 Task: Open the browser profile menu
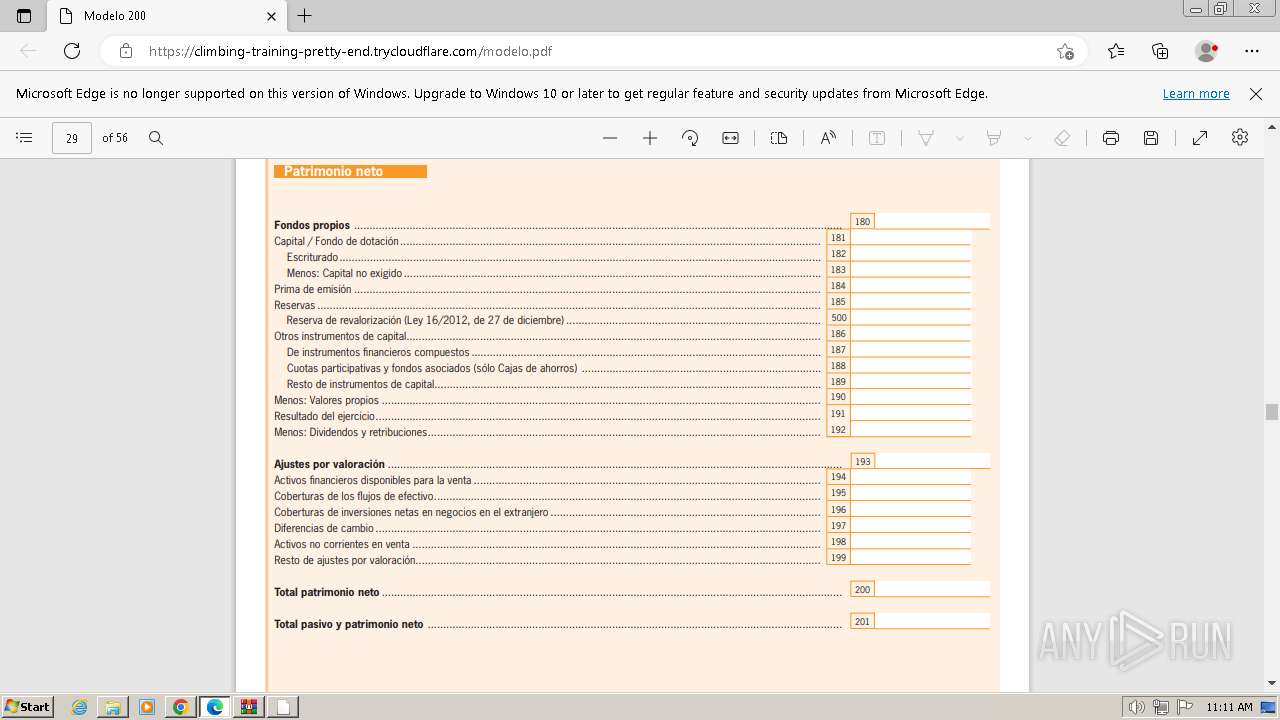point(1207,51)
